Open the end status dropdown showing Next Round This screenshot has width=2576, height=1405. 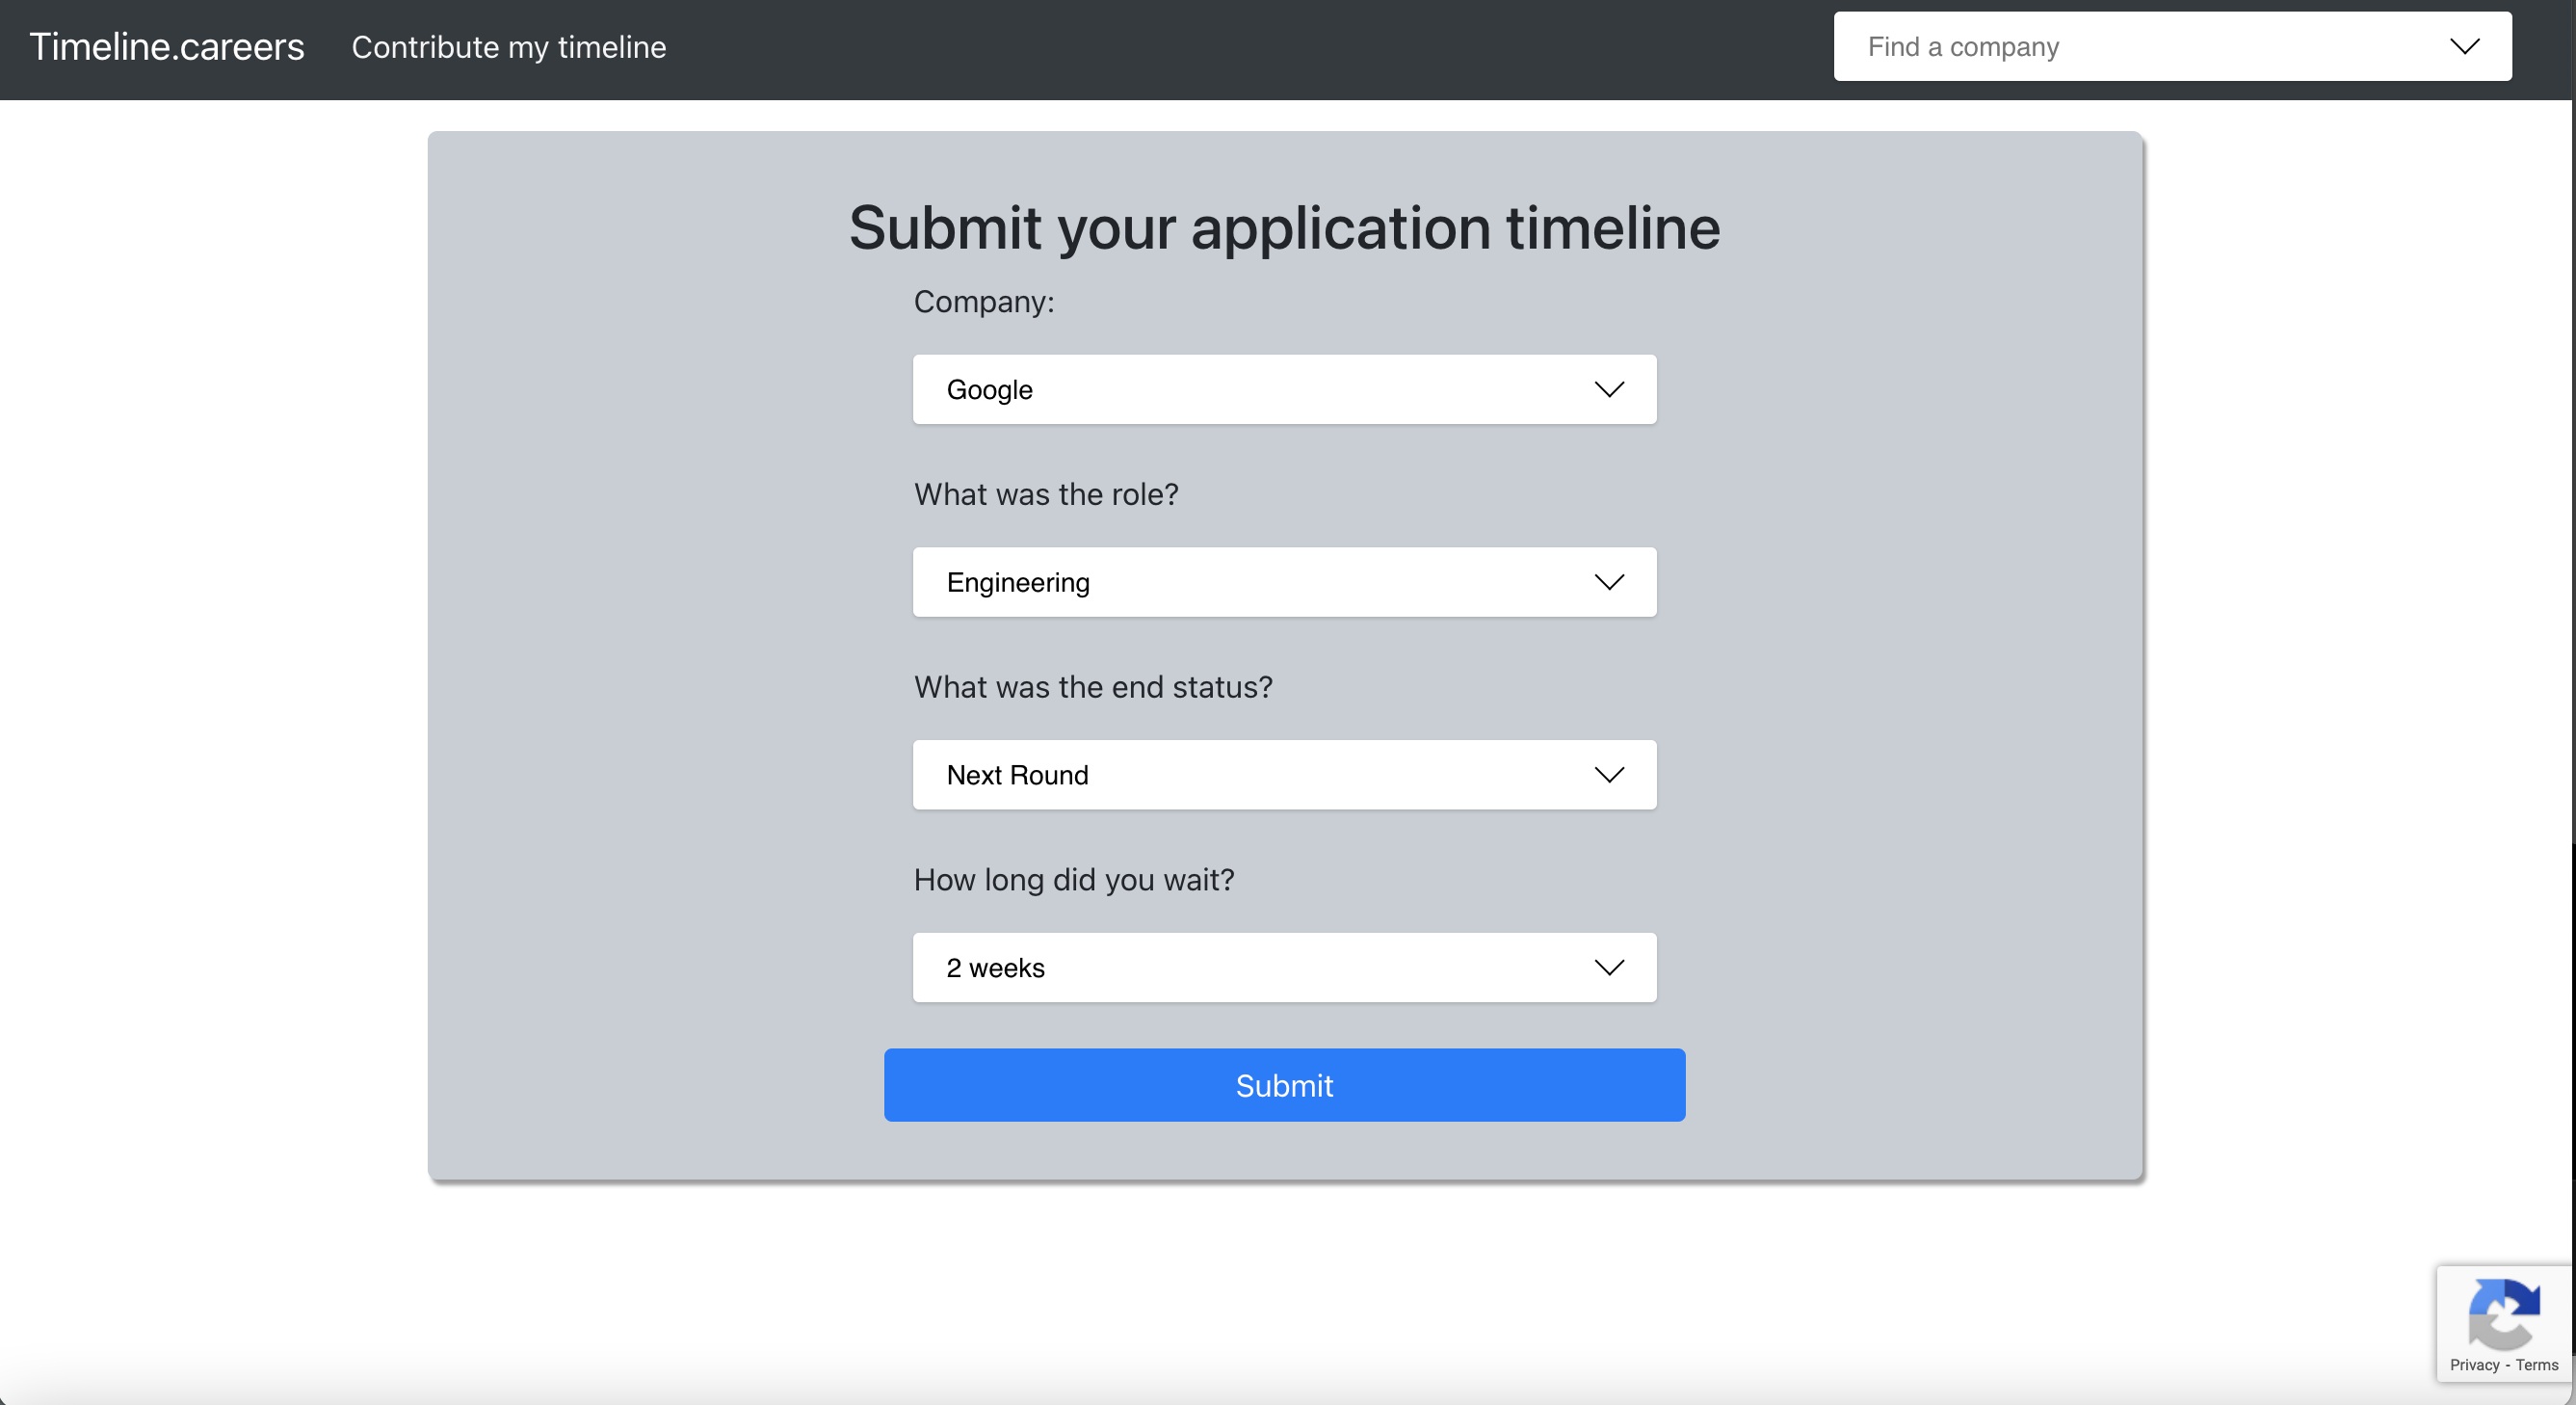click(1284, 774)
